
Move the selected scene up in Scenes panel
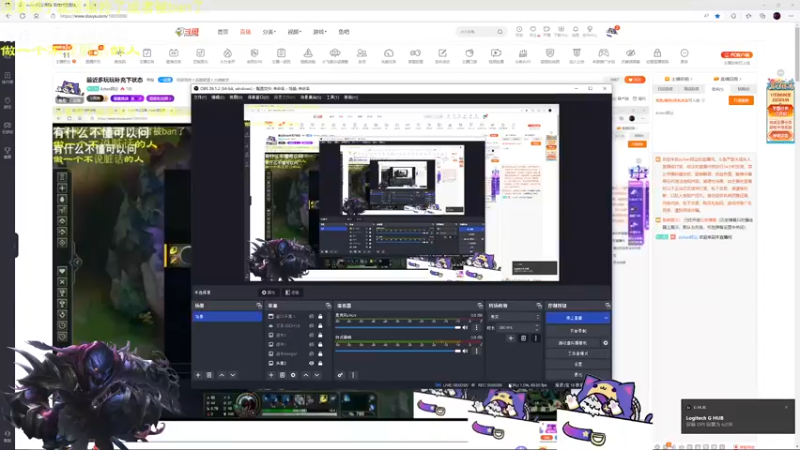(x=221, y=375)
